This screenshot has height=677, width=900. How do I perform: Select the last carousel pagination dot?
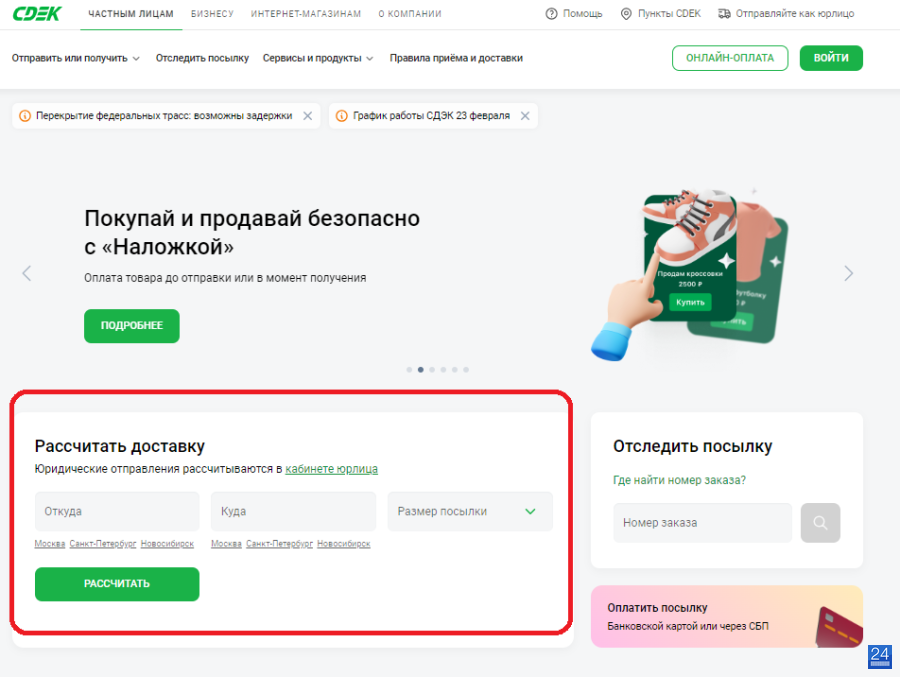click(466, 370)
